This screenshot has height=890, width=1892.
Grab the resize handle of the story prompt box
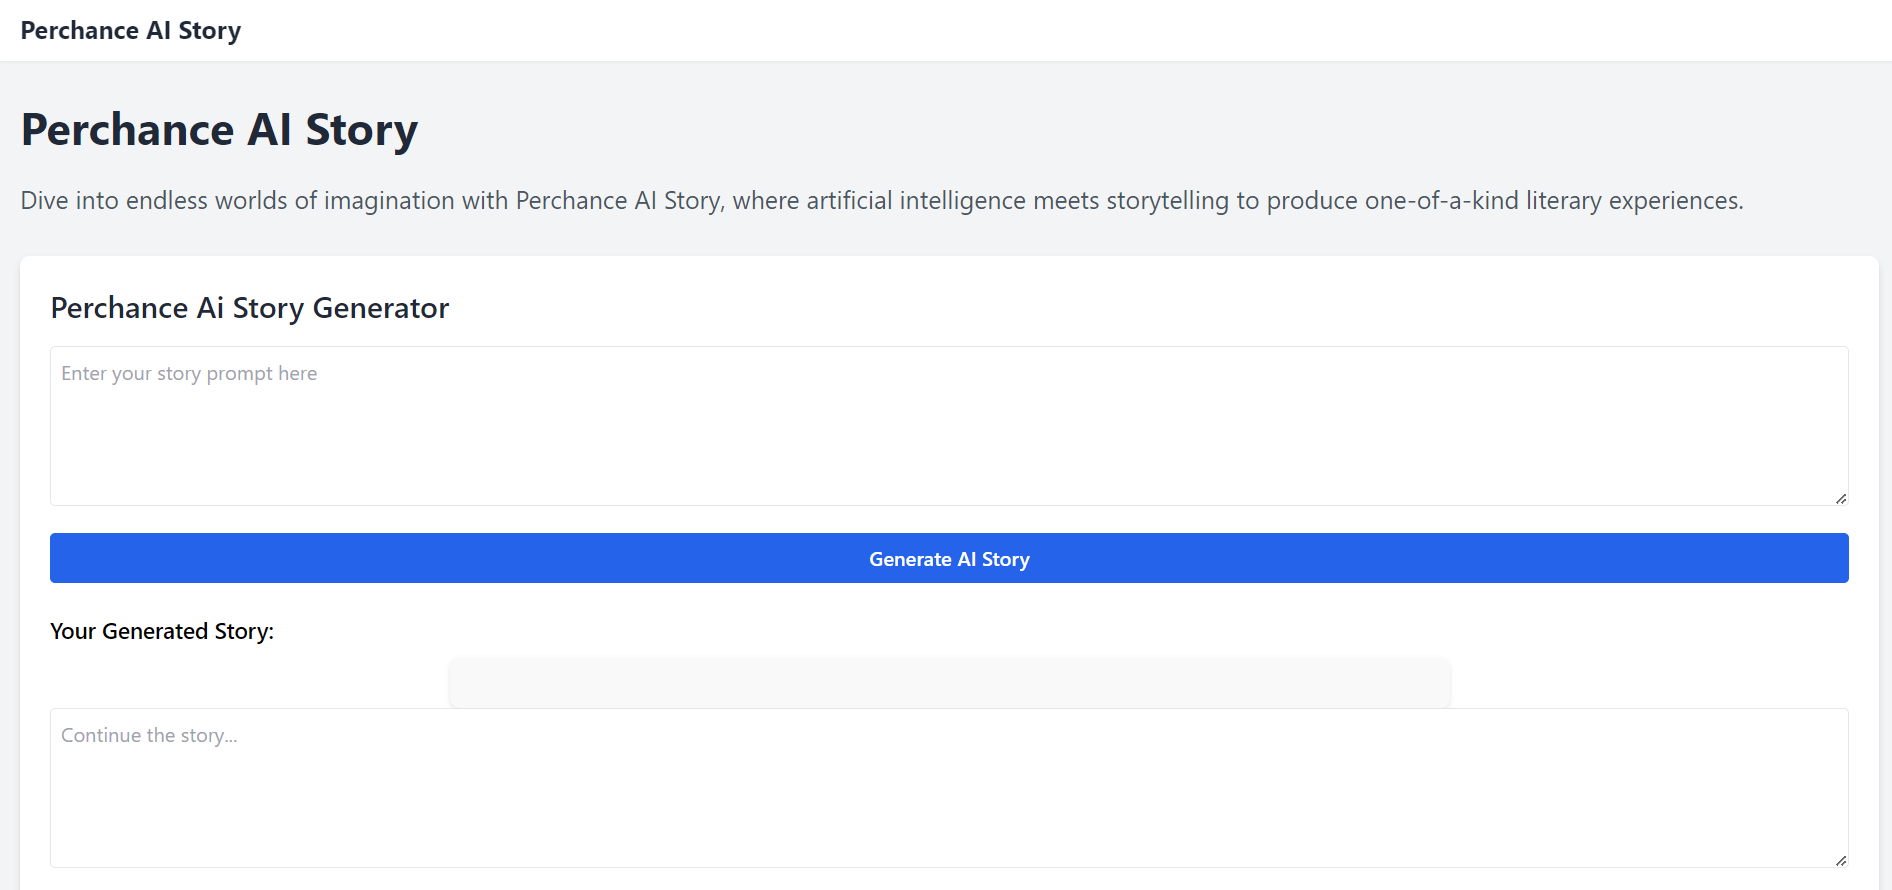[1840, 498]
